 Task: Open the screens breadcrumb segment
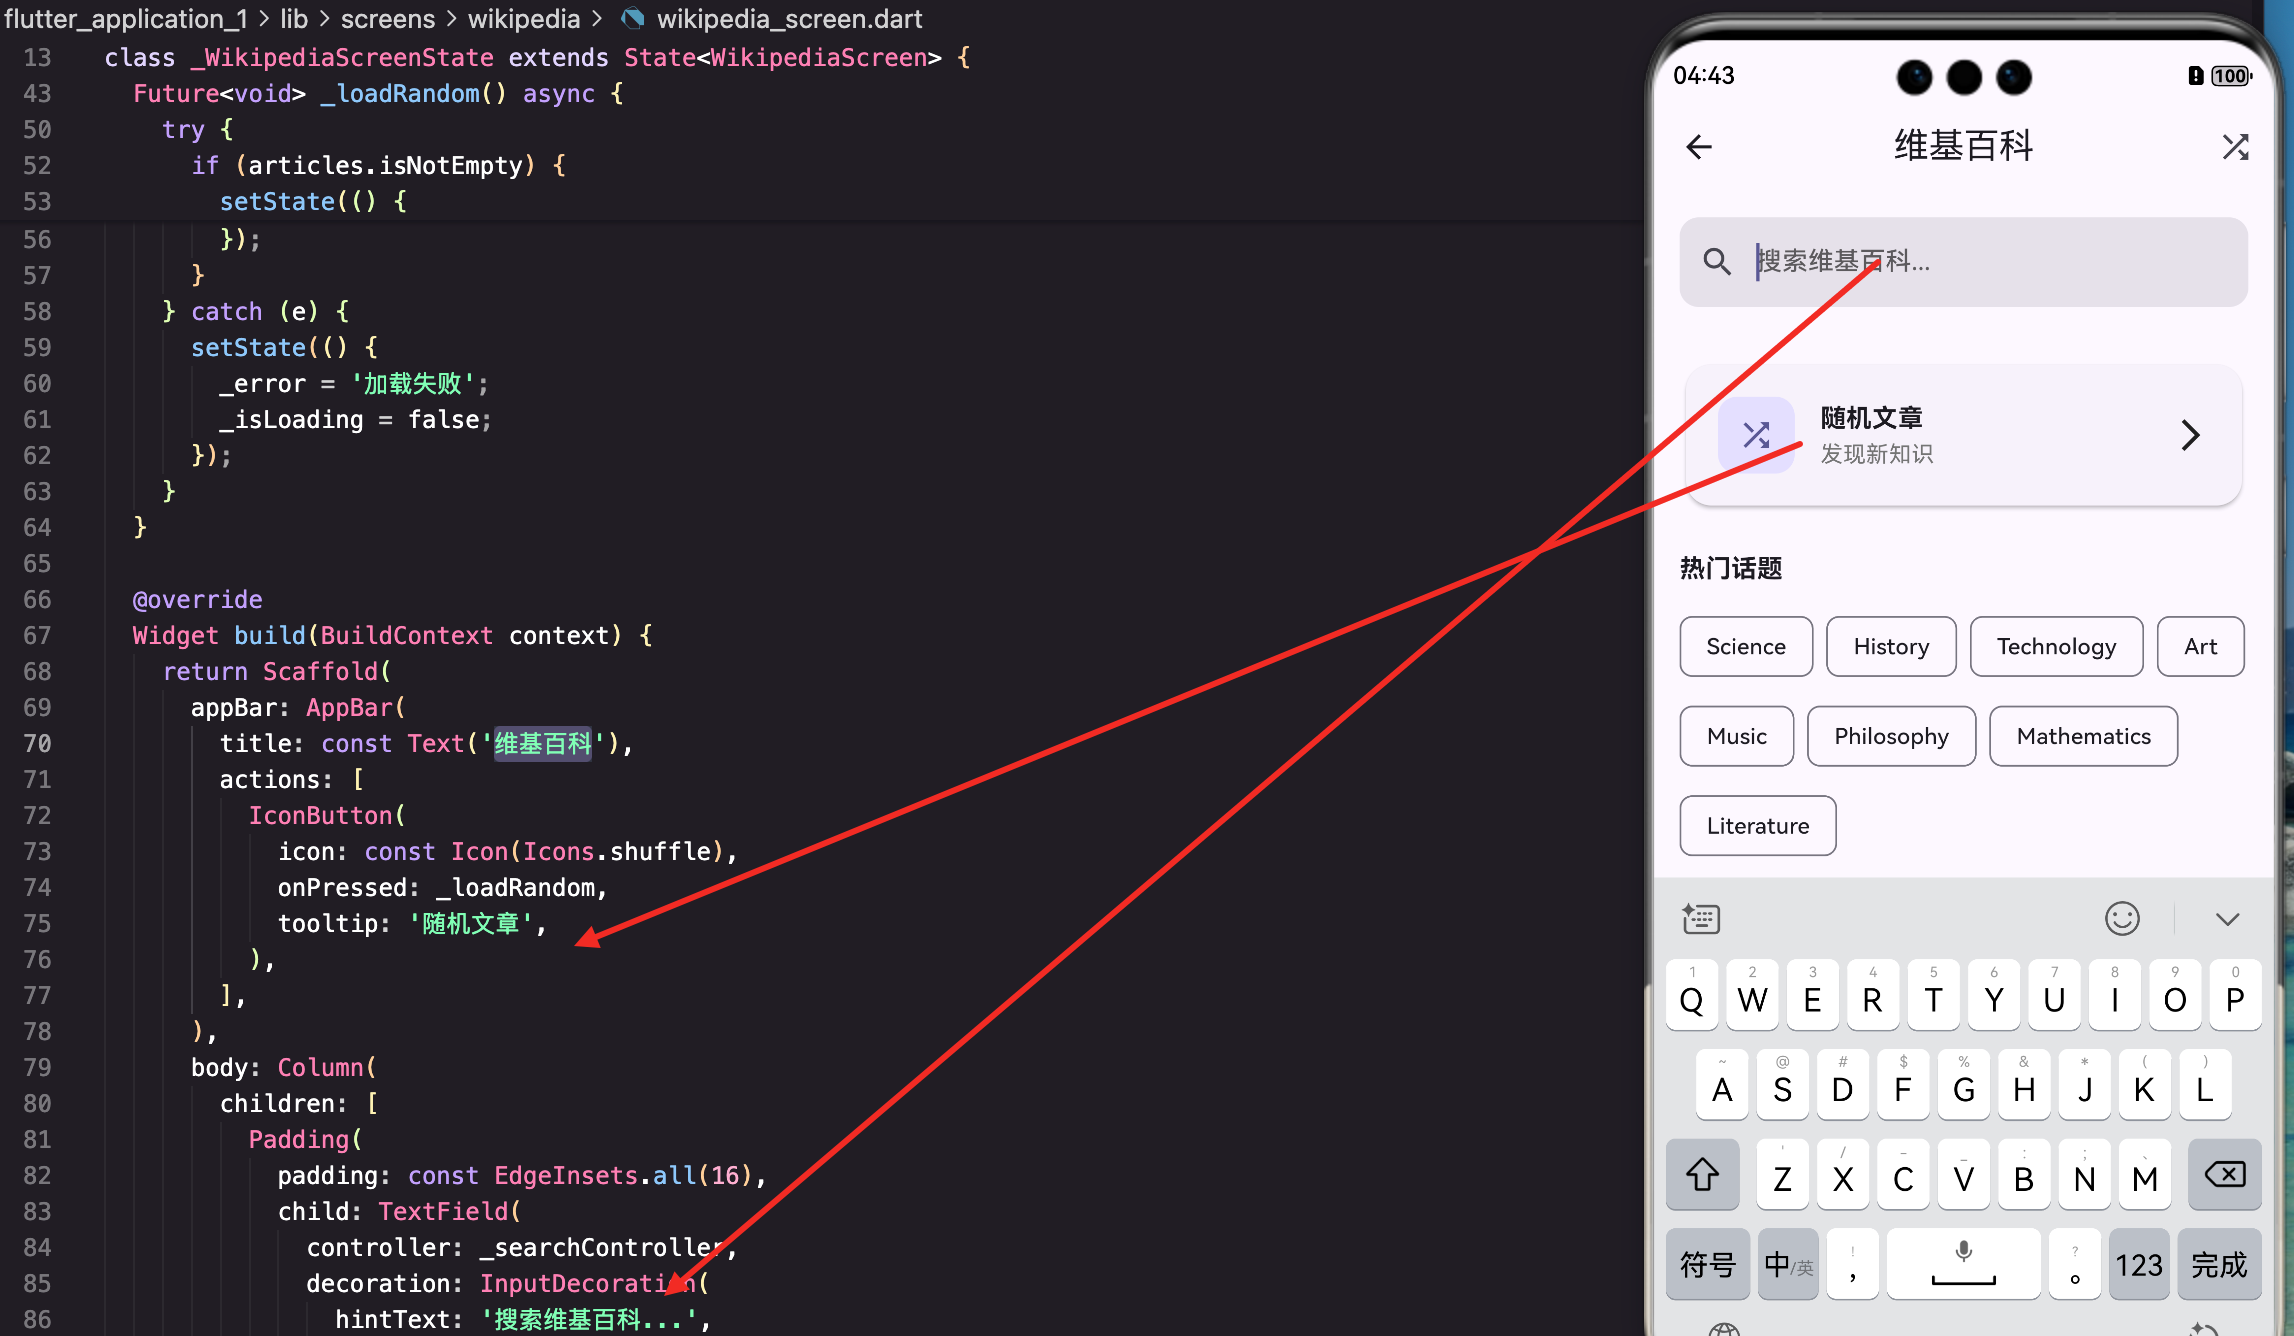tap(388, 19)
